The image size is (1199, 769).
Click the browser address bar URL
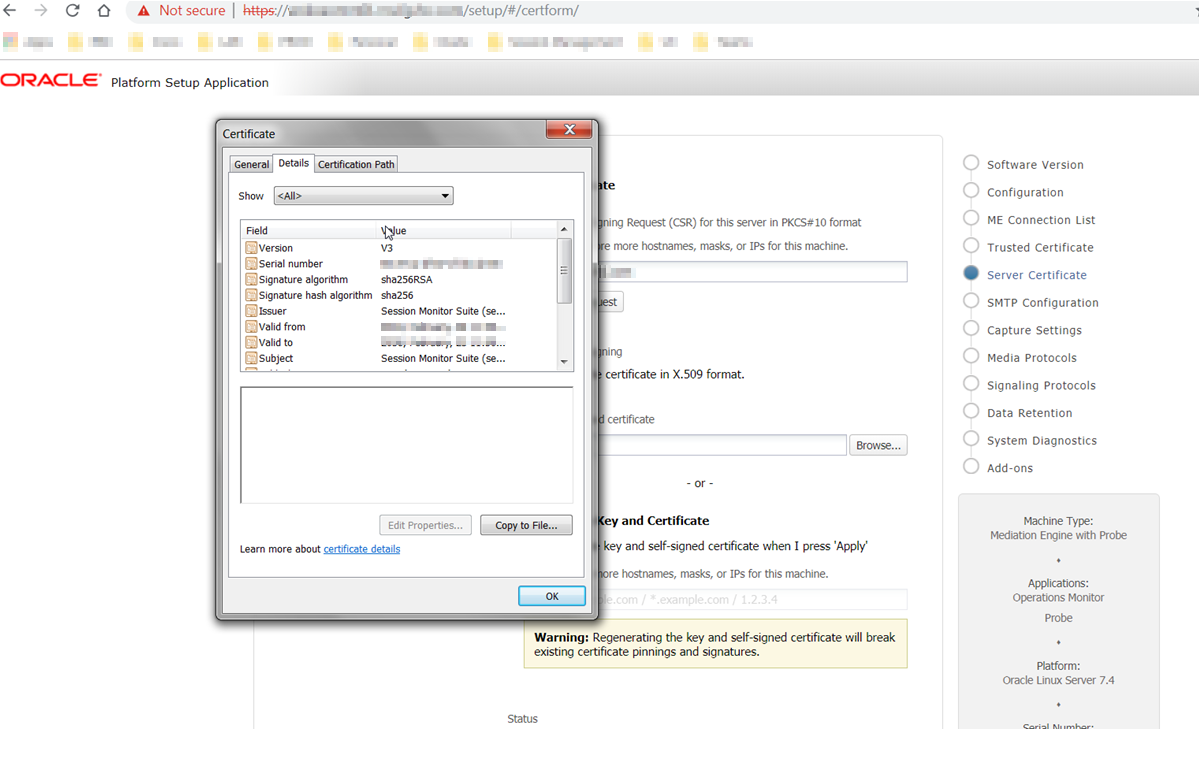[411, 11]
